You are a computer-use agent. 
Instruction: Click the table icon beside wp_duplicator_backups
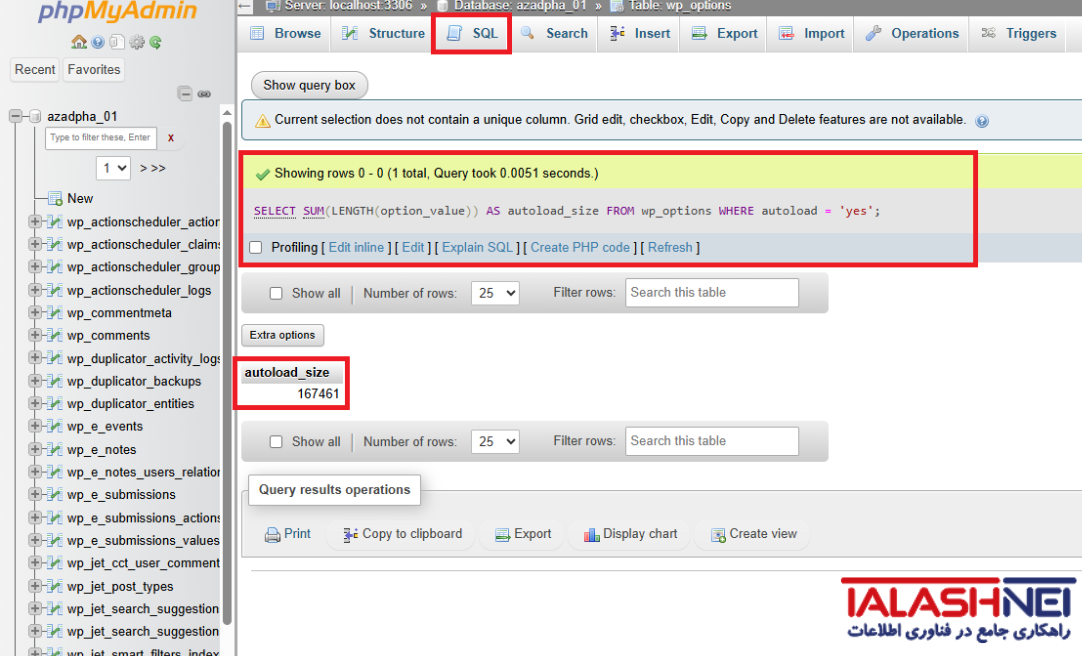55,381
